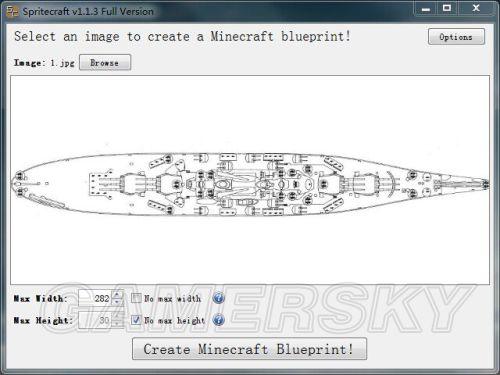The image size is (500, 375).
Task: Open help for Max Width setting
Action: click(218, 298)
